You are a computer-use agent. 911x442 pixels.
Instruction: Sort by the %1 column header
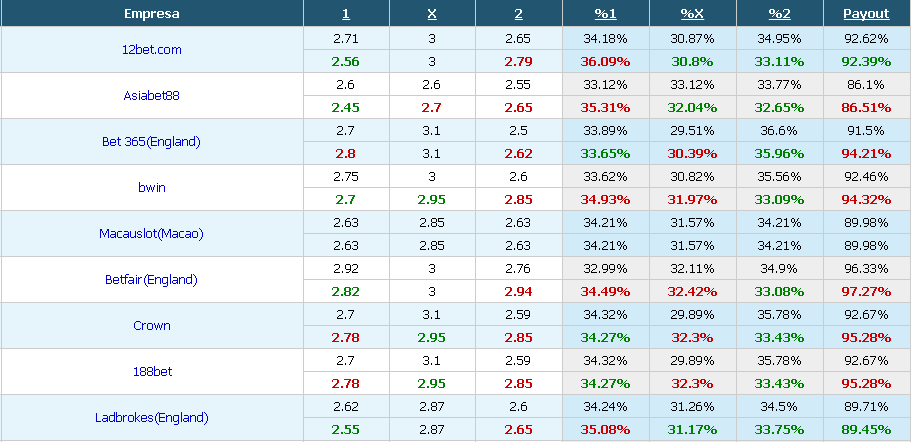point(605,14)
